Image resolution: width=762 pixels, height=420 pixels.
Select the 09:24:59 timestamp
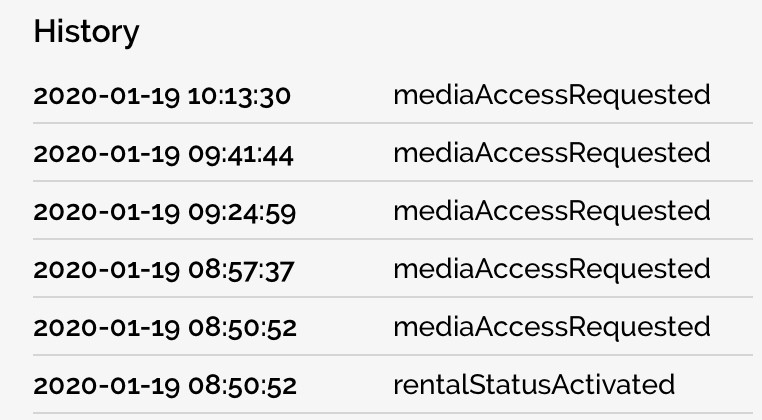click(165, 212)
